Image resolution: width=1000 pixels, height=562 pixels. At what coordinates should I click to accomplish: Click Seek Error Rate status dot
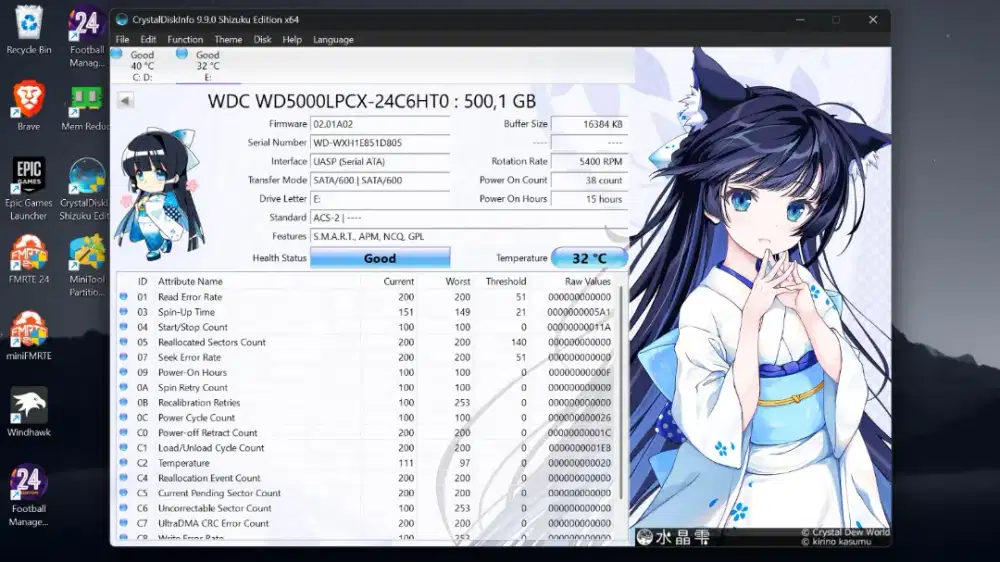tap(123, 357)
